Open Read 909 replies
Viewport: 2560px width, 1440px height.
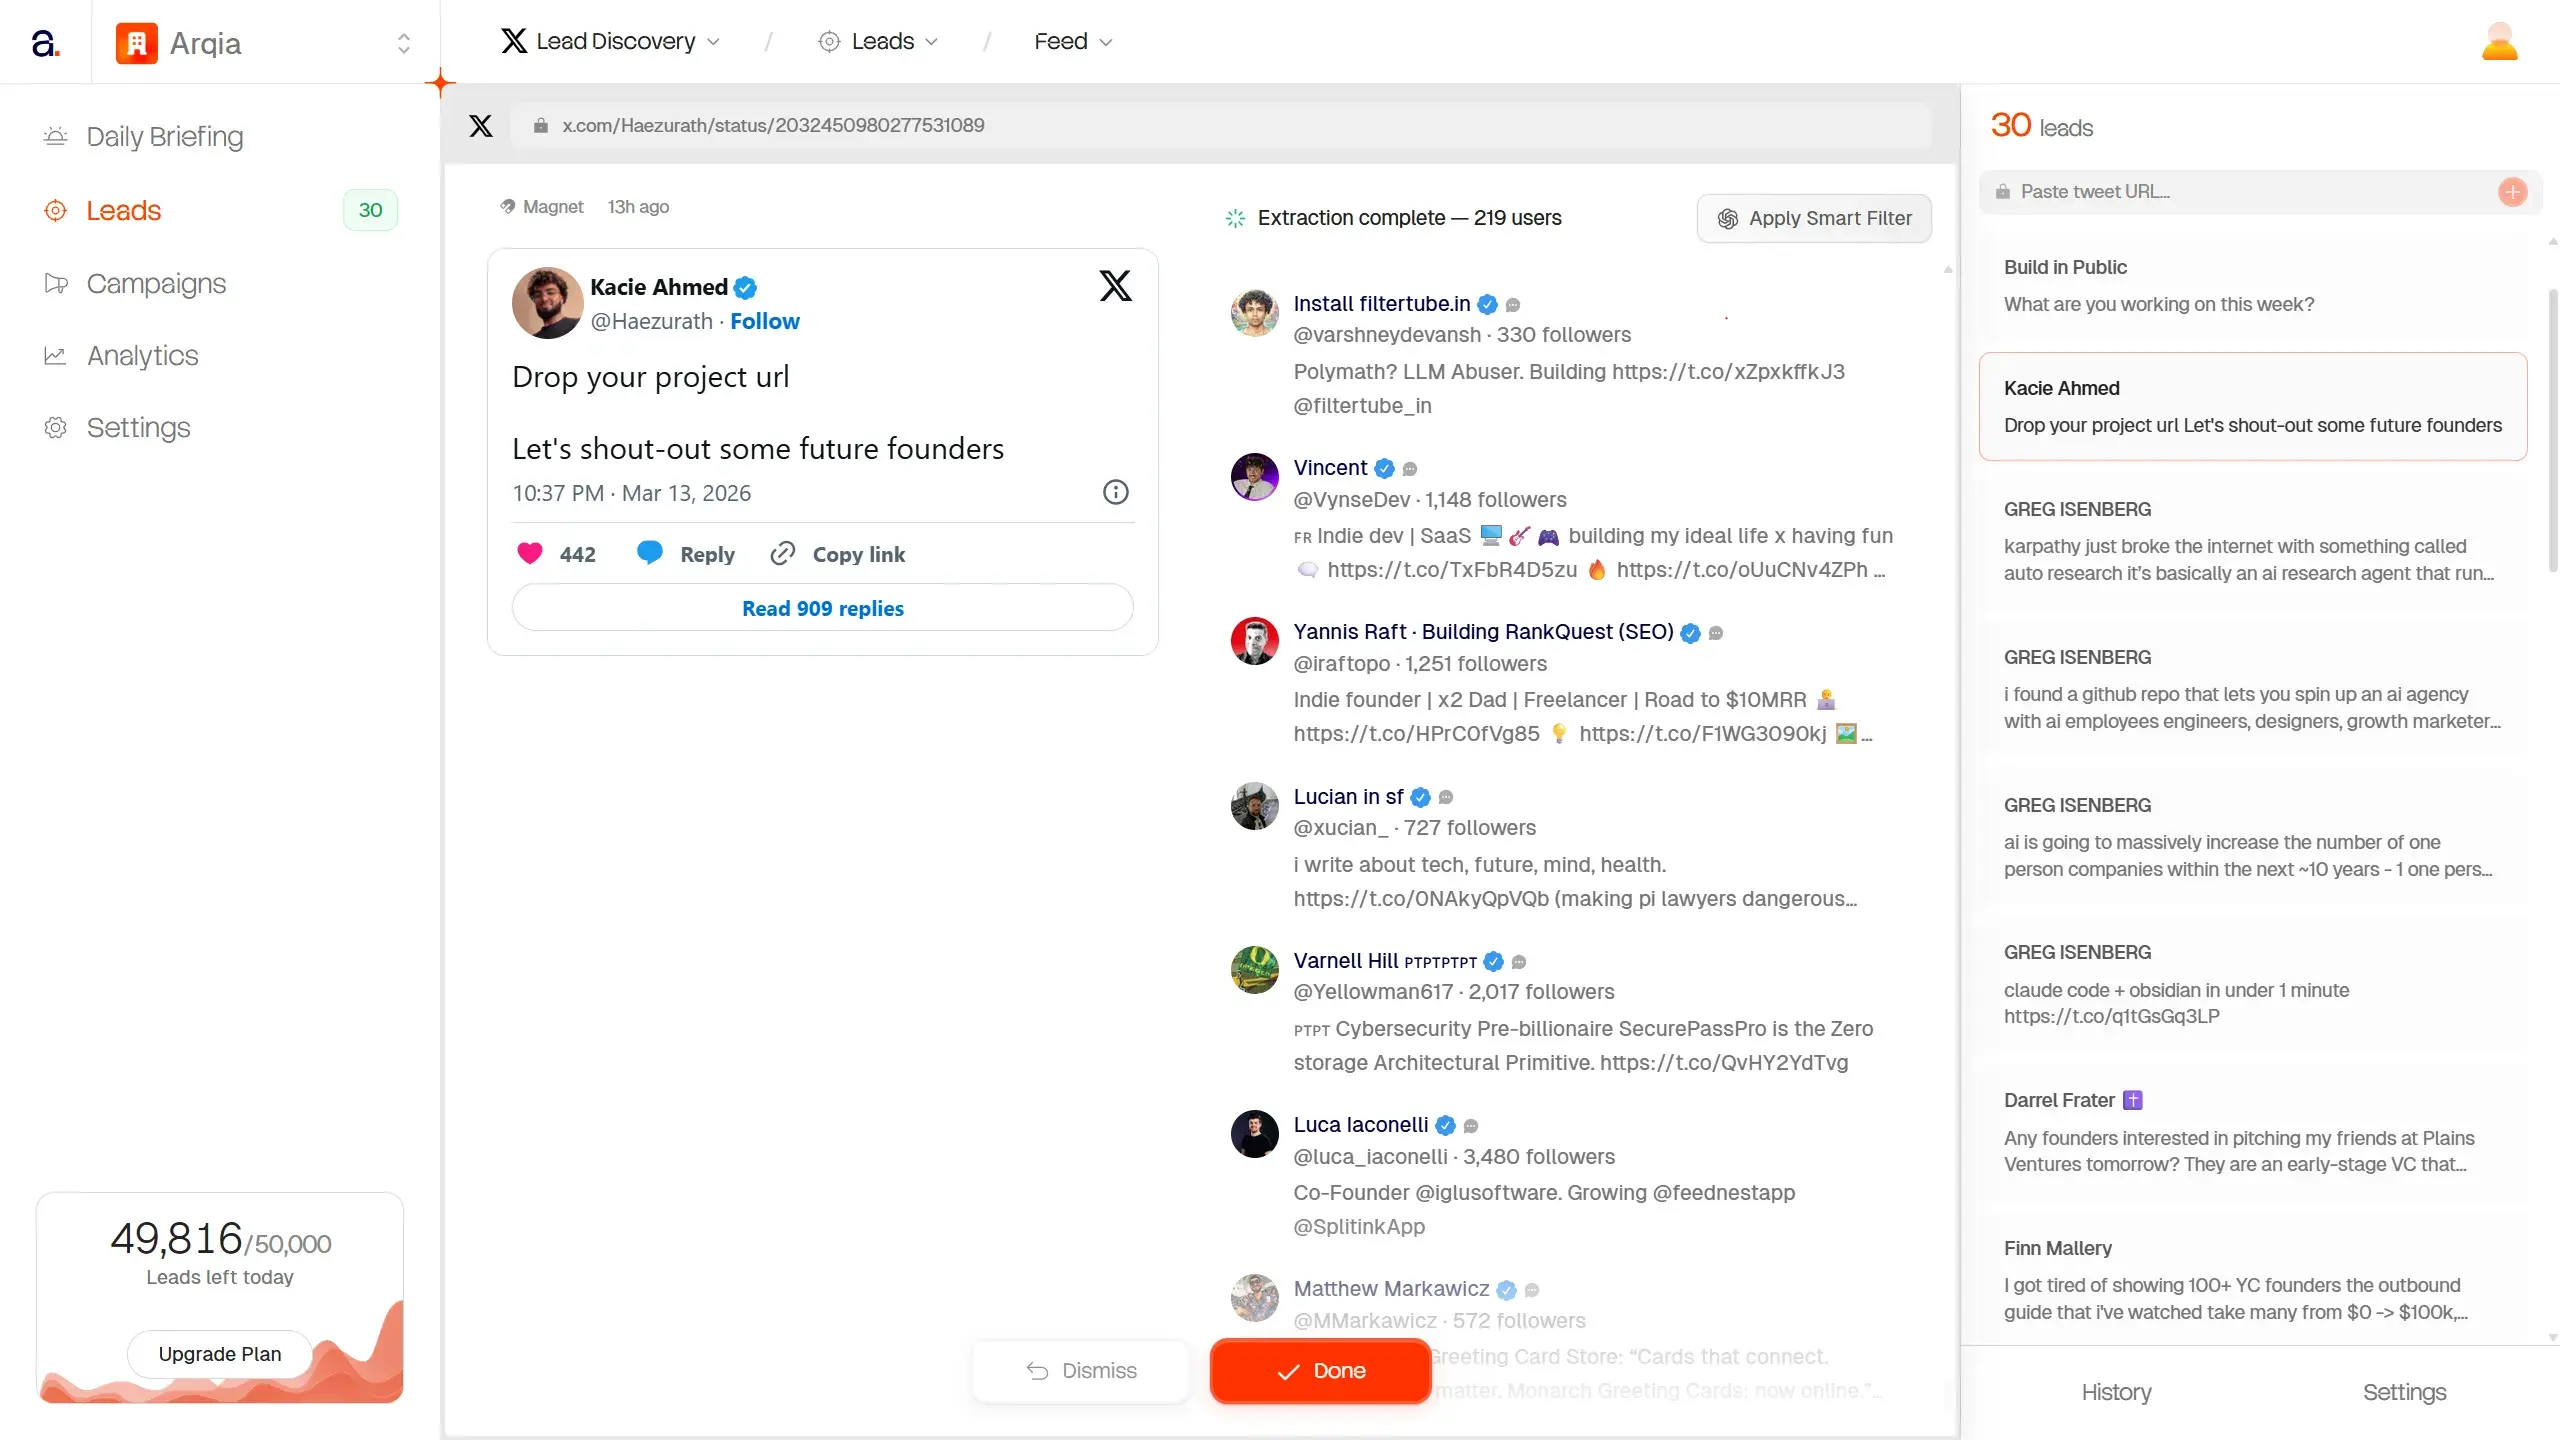821,607
